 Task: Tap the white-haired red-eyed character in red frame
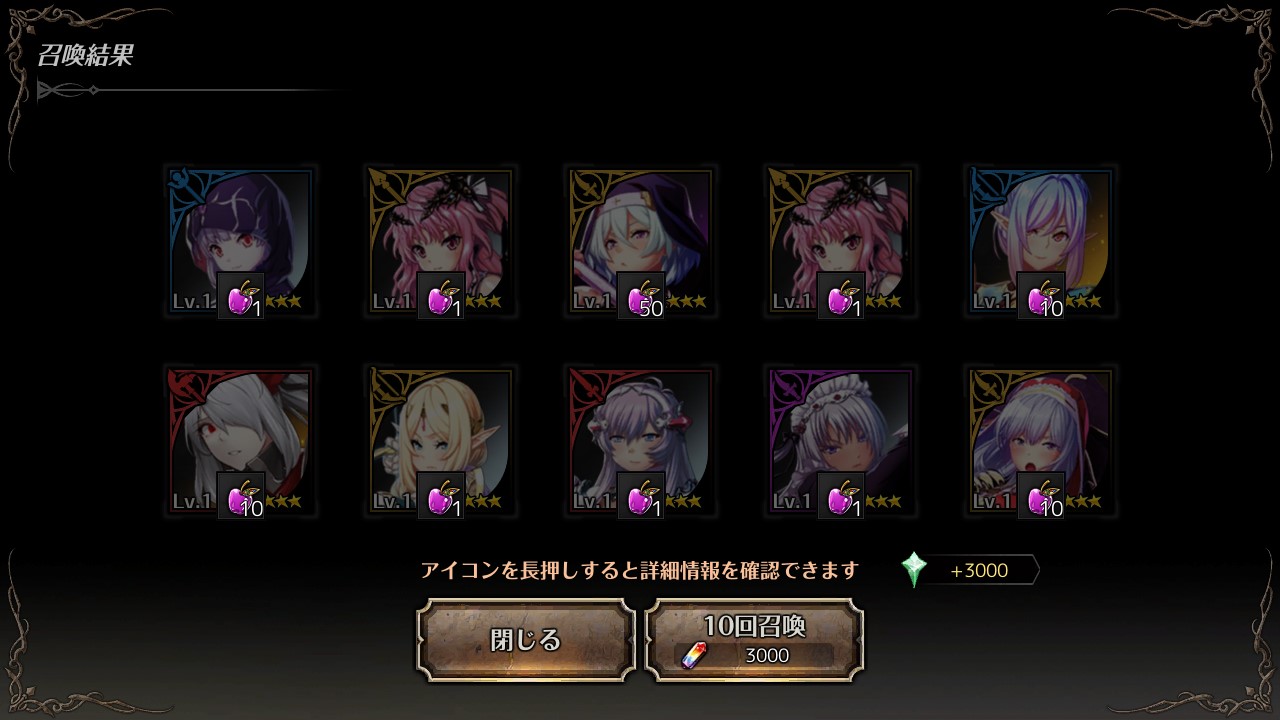point(241,442)
